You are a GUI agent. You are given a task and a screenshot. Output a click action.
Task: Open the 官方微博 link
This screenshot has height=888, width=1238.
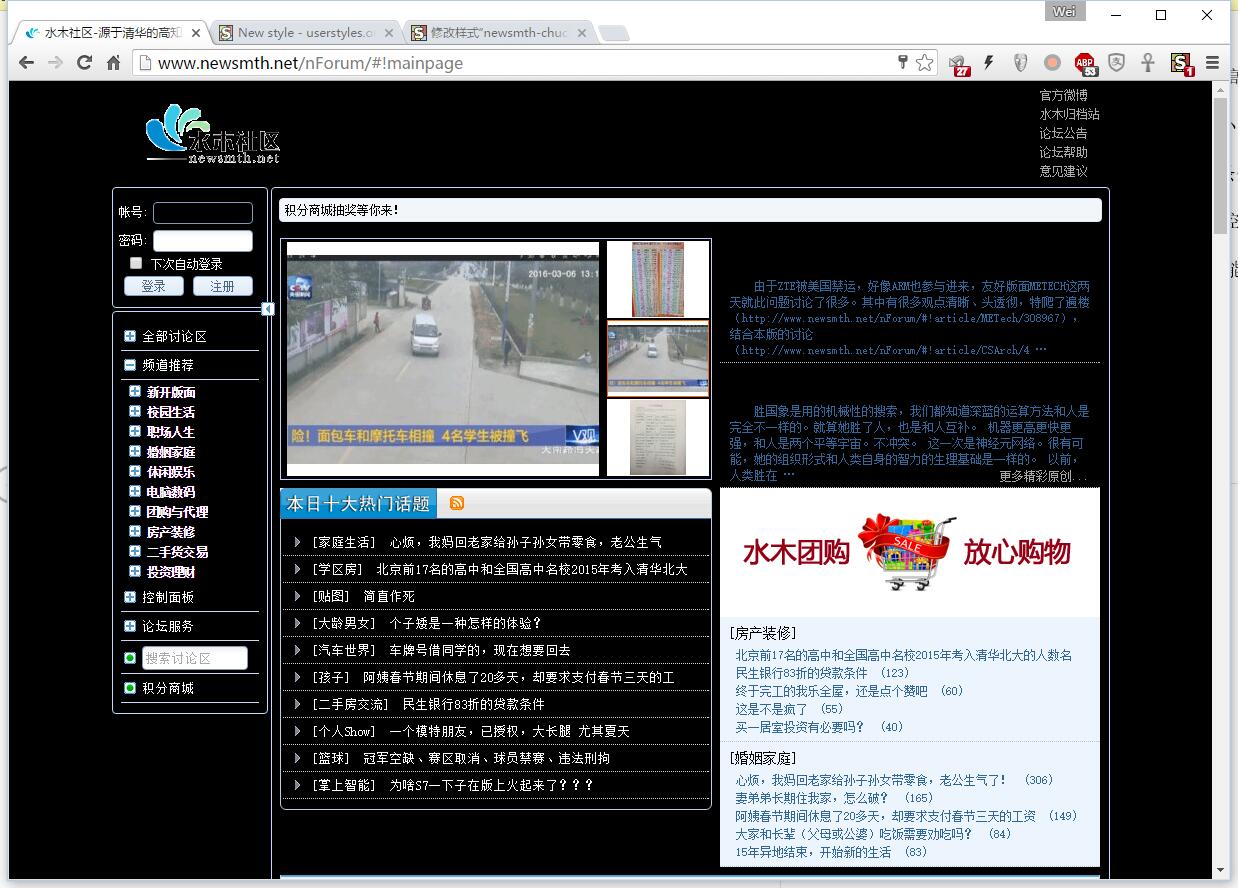click(1063, 95)
